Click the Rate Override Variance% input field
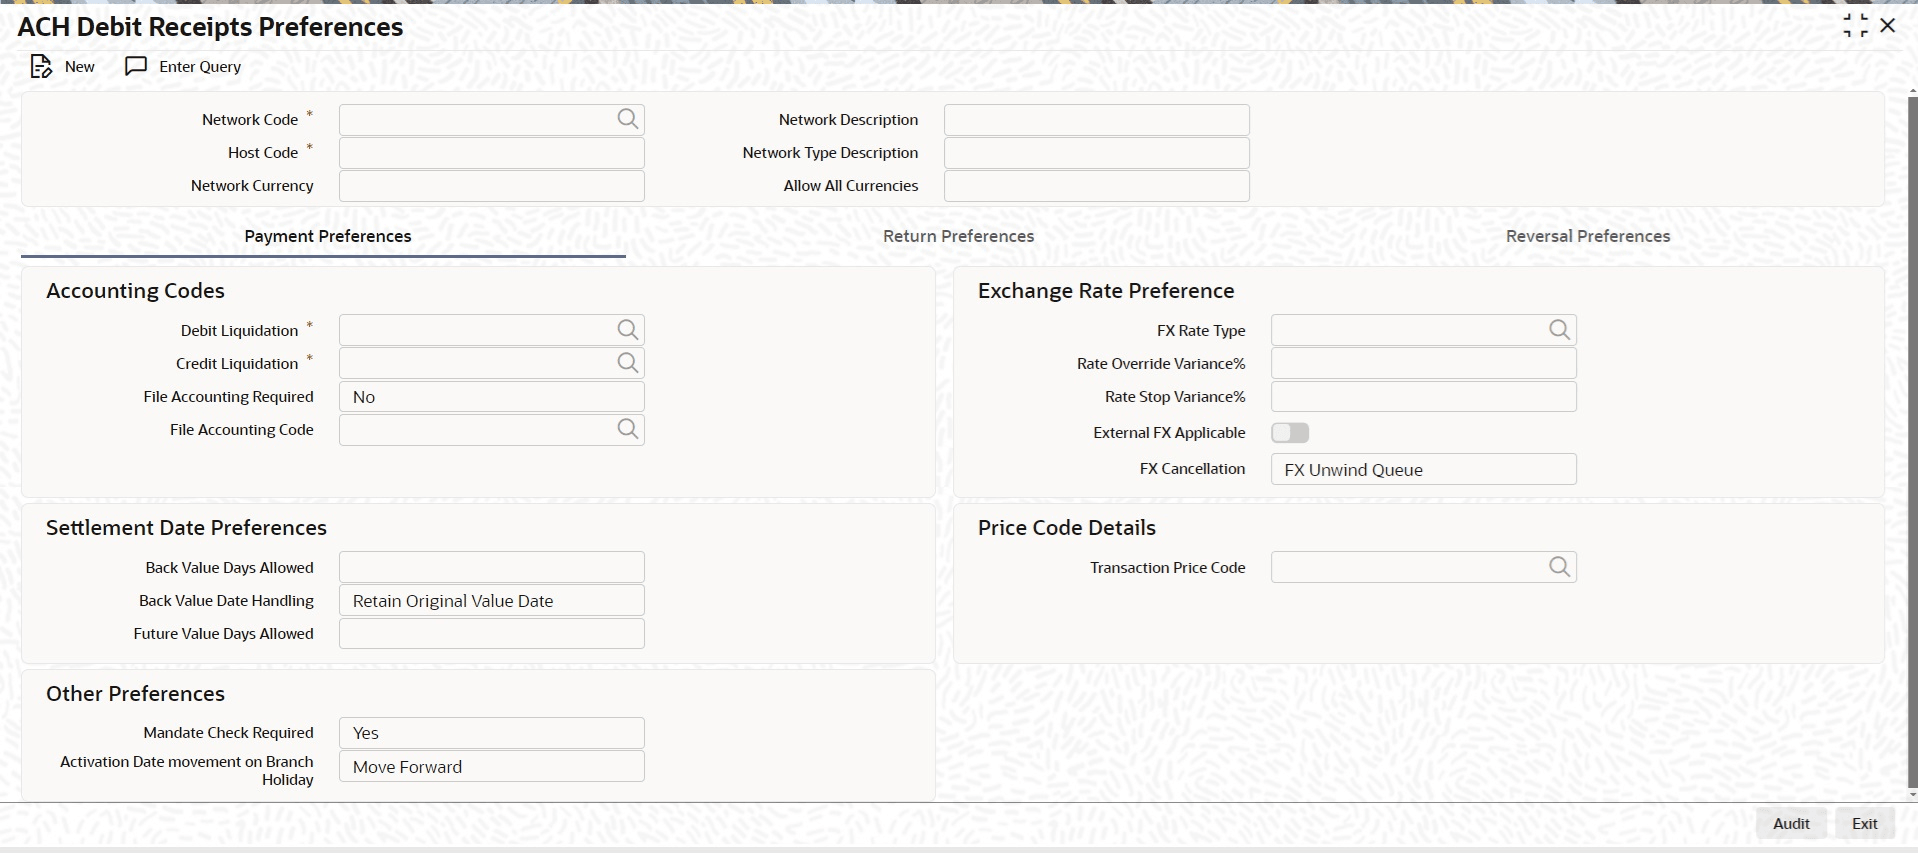The height and width of the screenshot is (855, 1918). [x=1423, y=364]
